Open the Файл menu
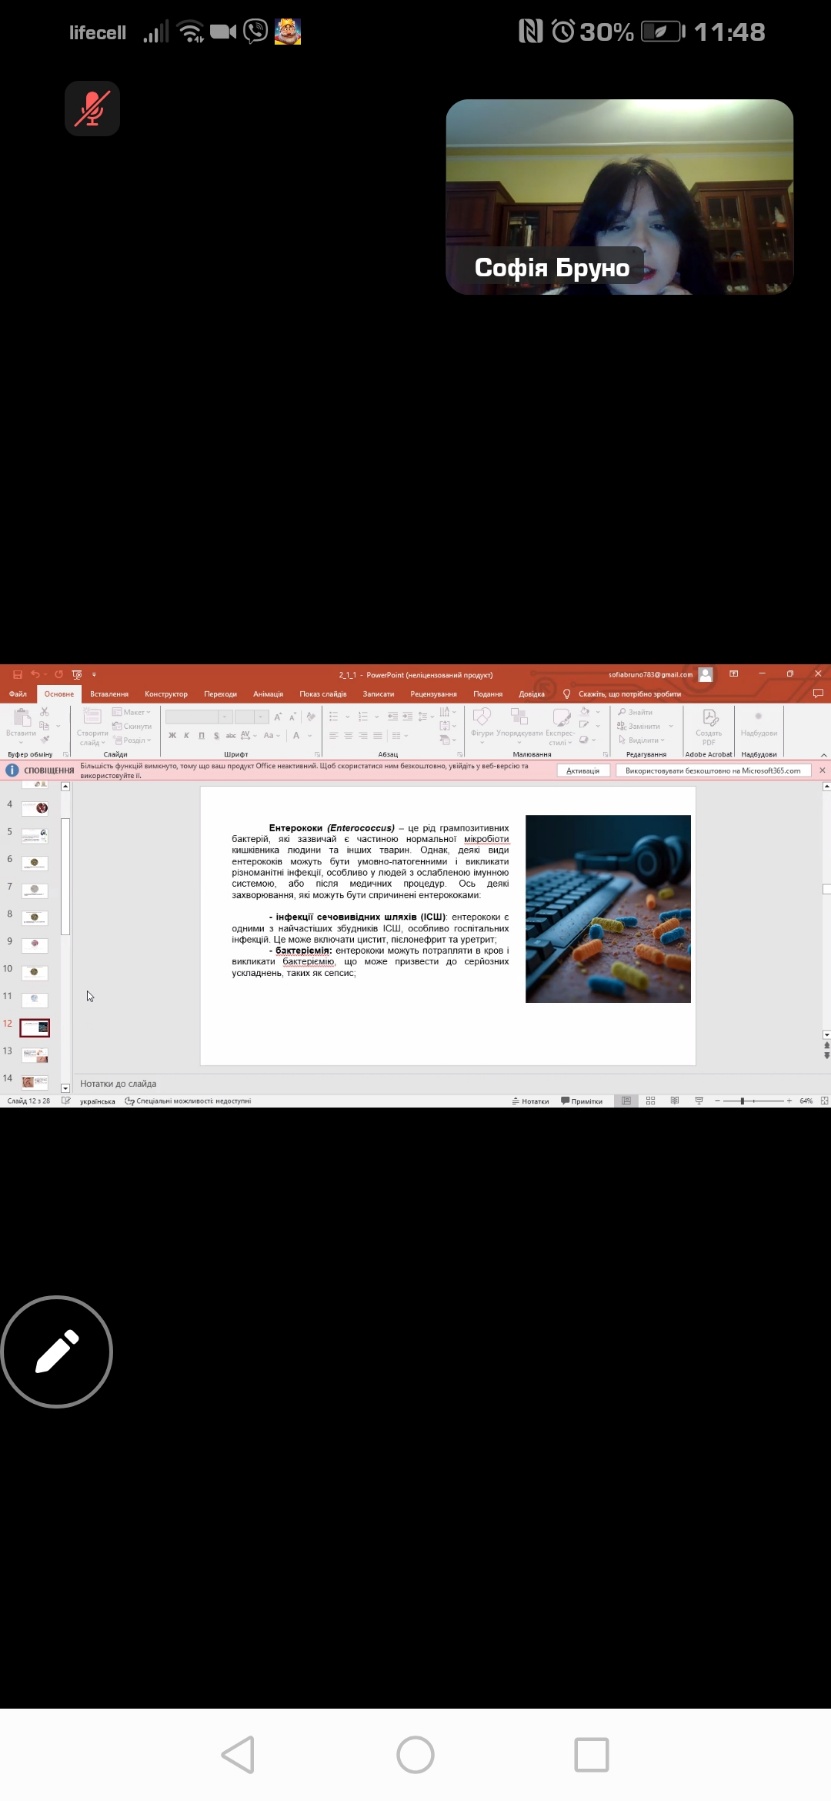The image size is (831, 1801). pos(18,694)
